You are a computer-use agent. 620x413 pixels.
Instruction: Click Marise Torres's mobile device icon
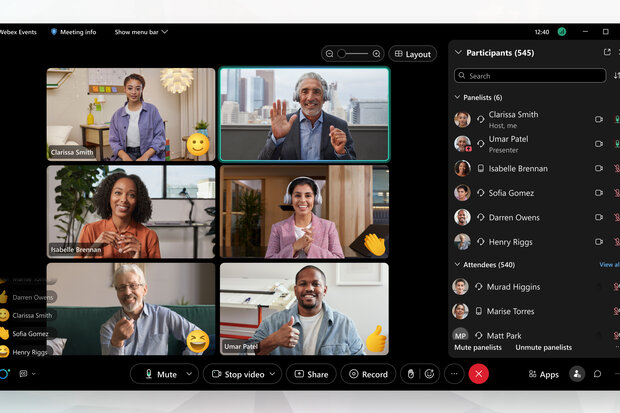point(478,311)
